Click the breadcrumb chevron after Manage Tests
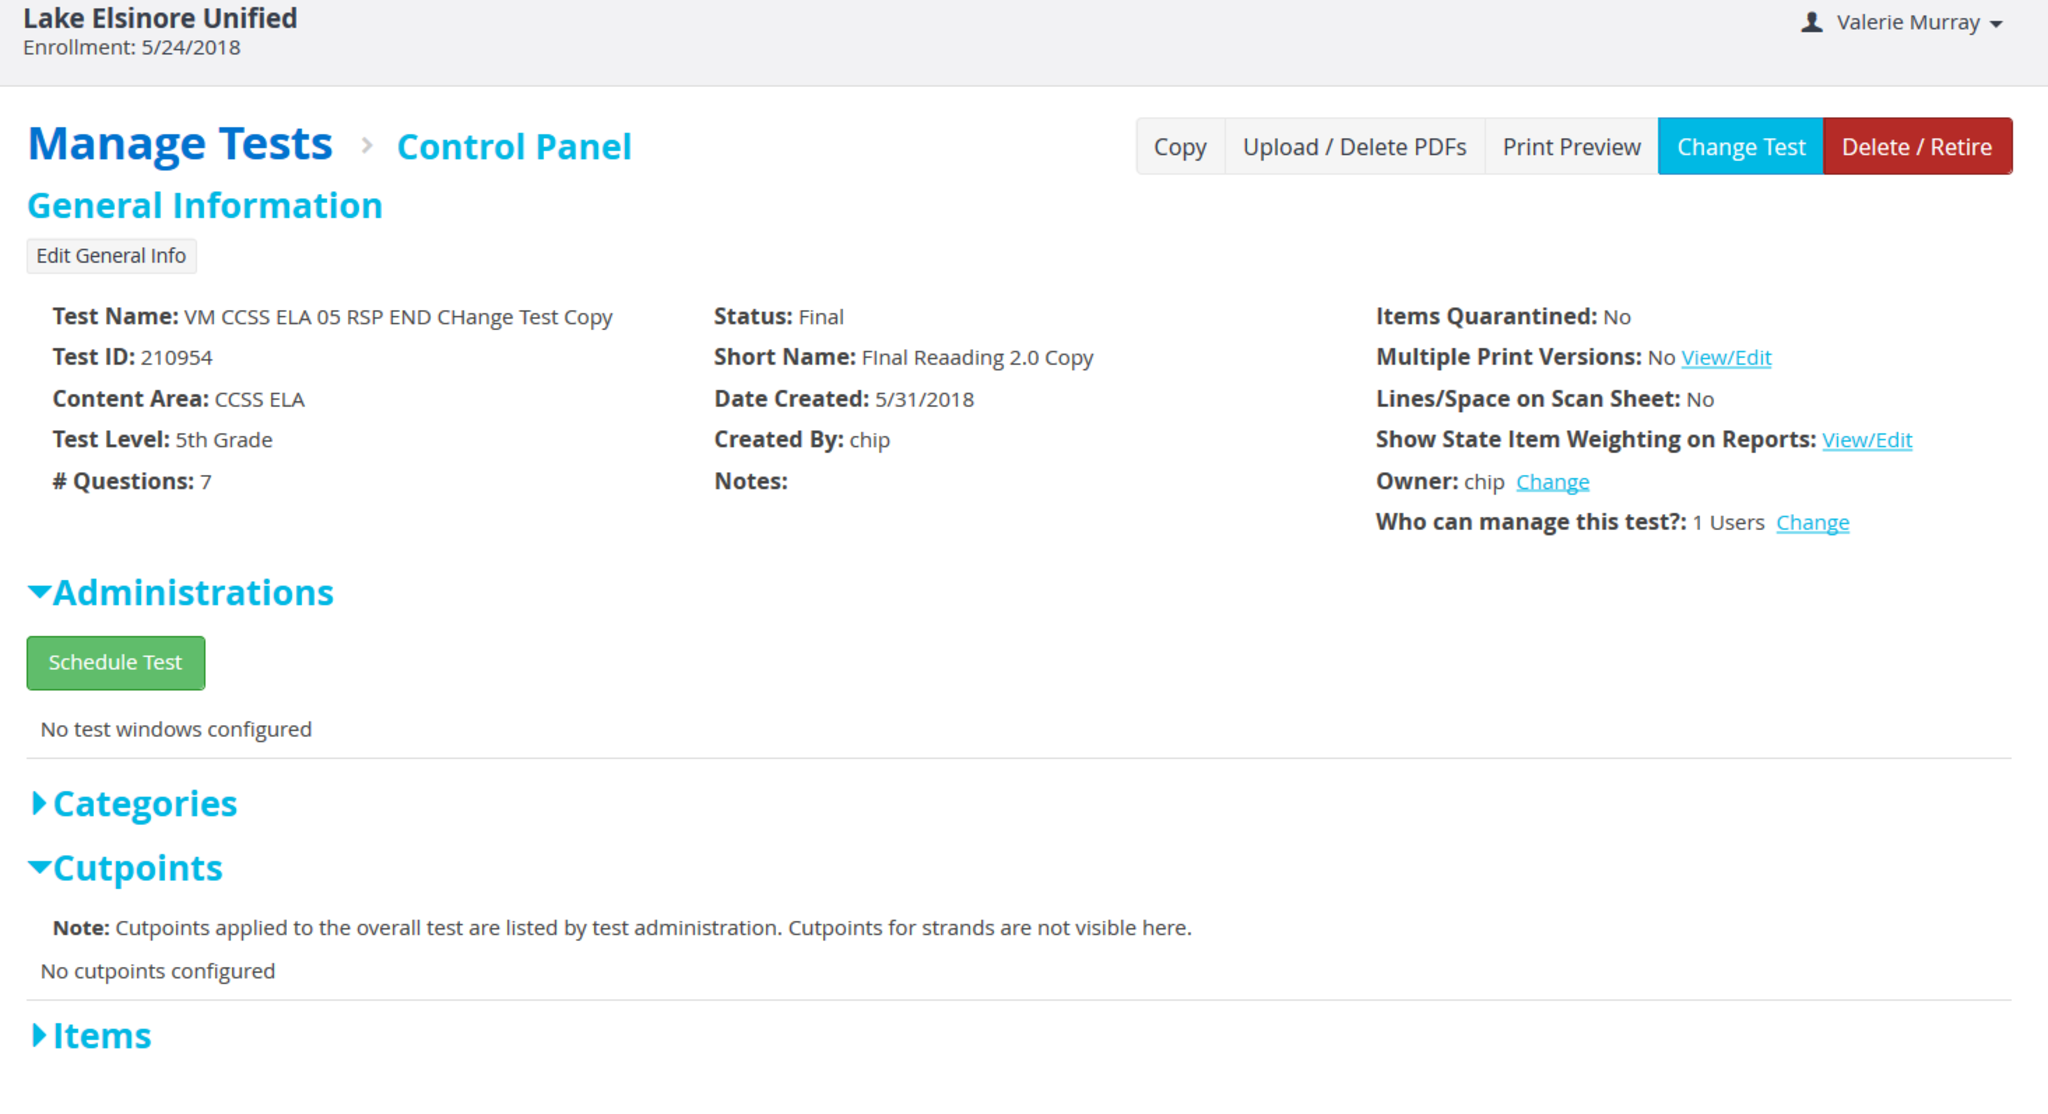2048x1114 pixels. point(367,146)
